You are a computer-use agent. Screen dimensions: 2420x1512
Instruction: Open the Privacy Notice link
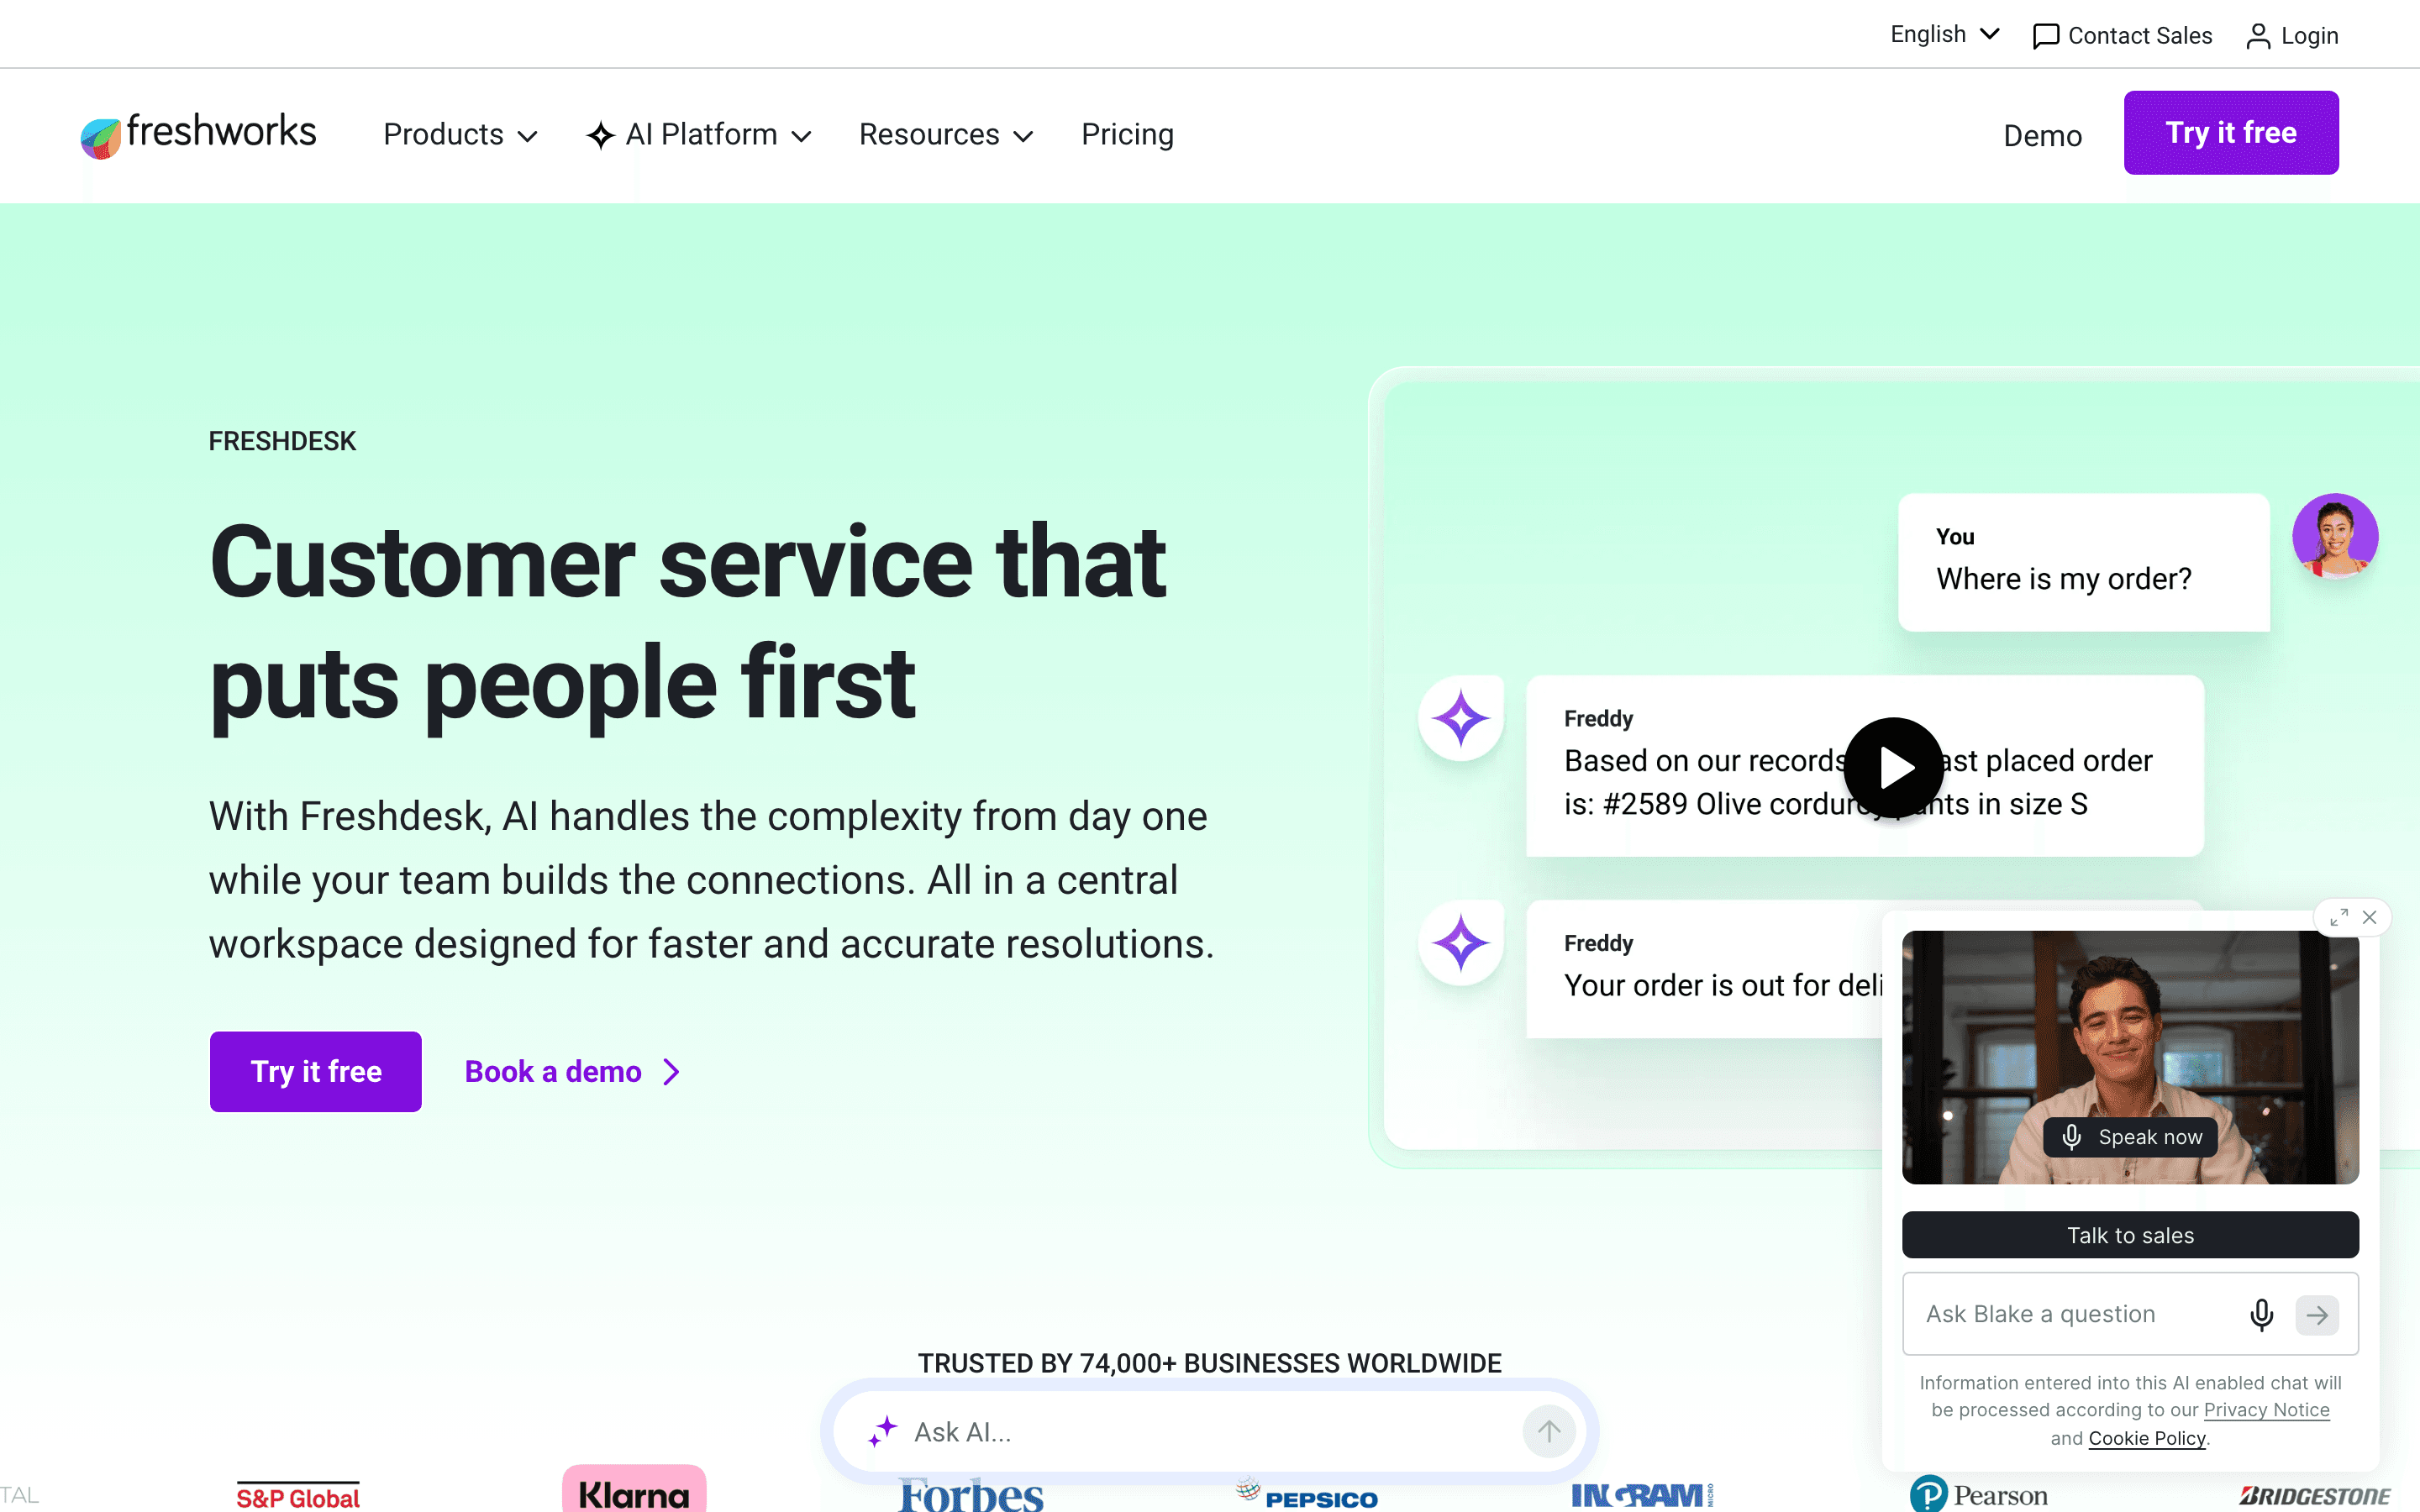tap(2266, 1410)
